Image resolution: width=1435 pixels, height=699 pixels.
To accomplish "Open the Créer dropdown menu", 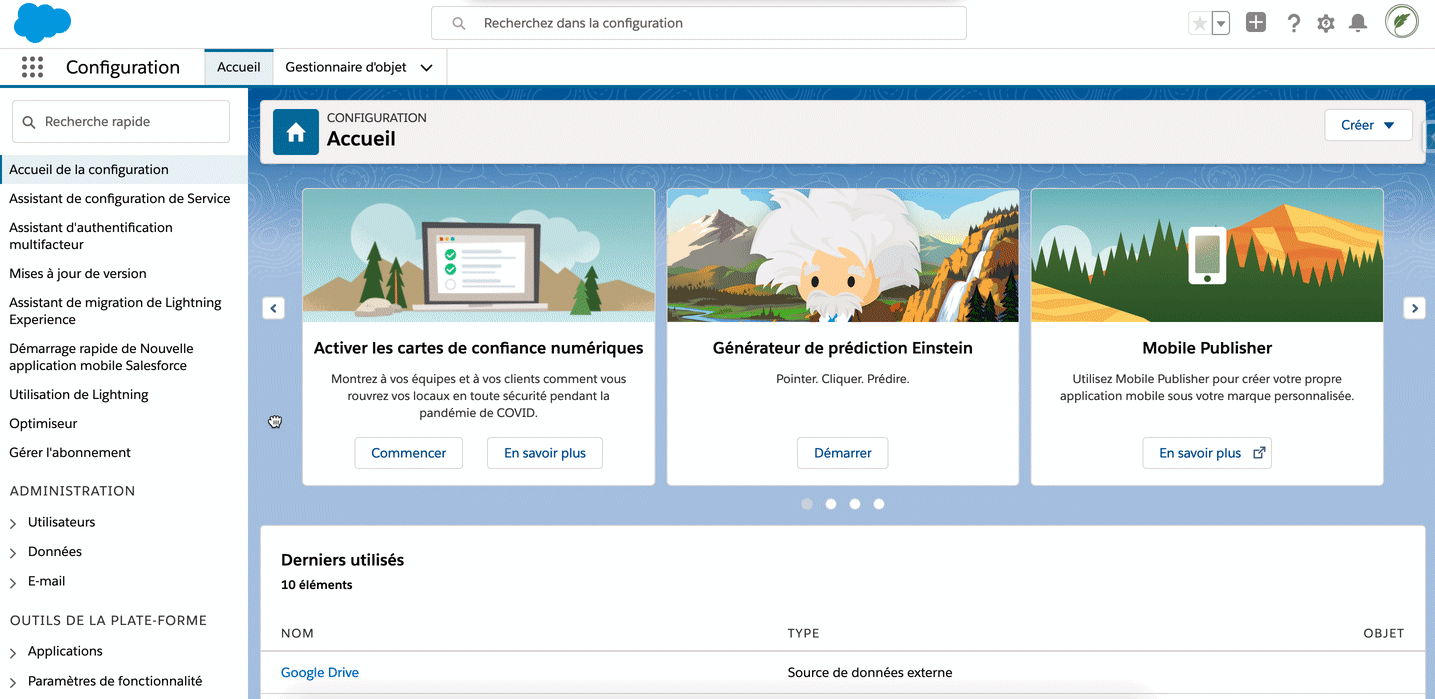I will [1368, 124].
